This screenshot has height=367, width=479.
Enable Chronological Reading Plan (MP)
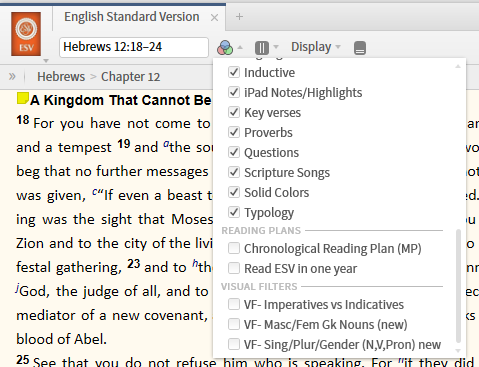pos(234,248)
